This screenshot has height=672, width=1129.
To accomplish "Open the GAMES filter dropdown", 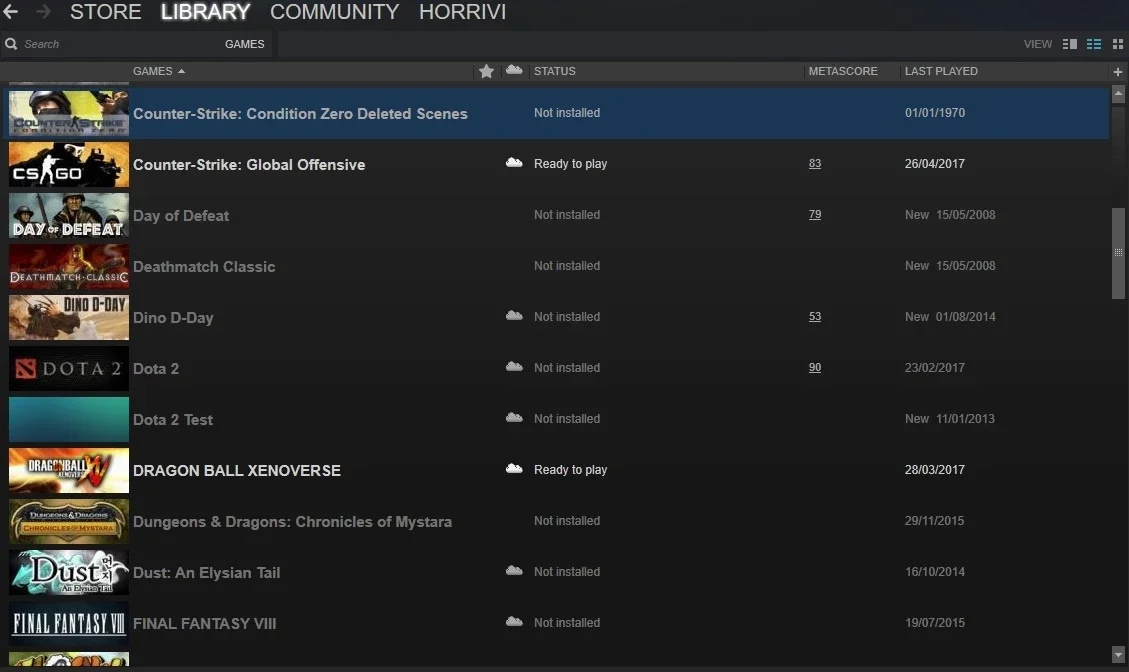I will [x=244, y=44].
